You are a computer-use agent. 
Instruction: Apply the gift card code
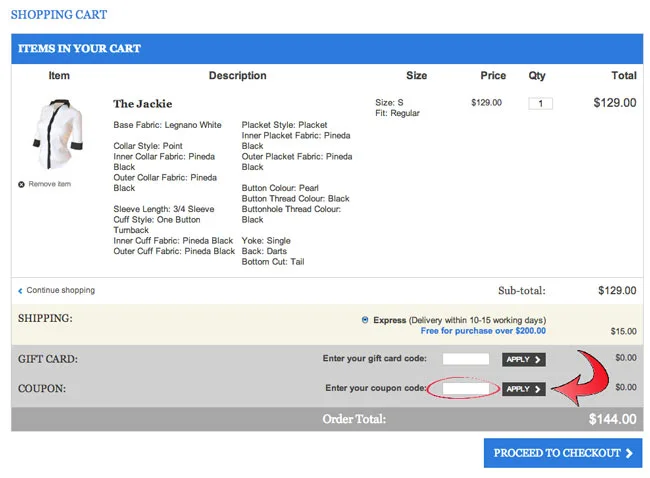point(523,359)
